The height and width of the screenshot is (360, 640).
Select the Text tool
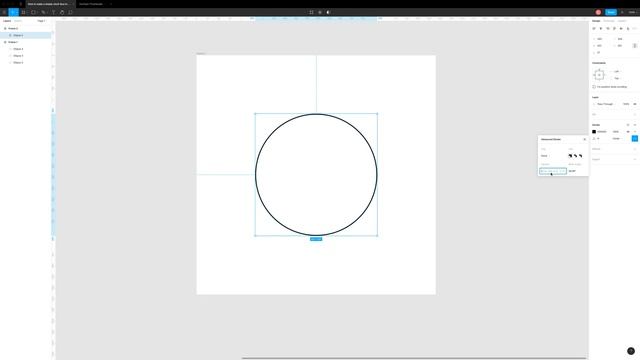pos(53,12)
